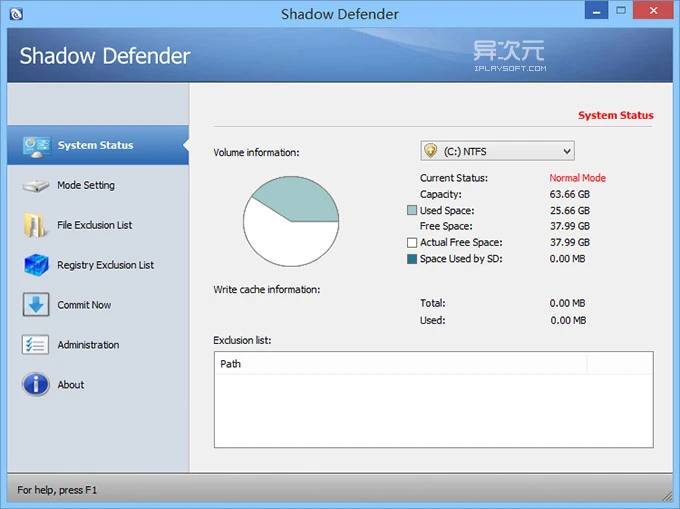Screen dimensions: 680x509
Task: Minimize the Shadow Defender window
Action: pos(596,10)
